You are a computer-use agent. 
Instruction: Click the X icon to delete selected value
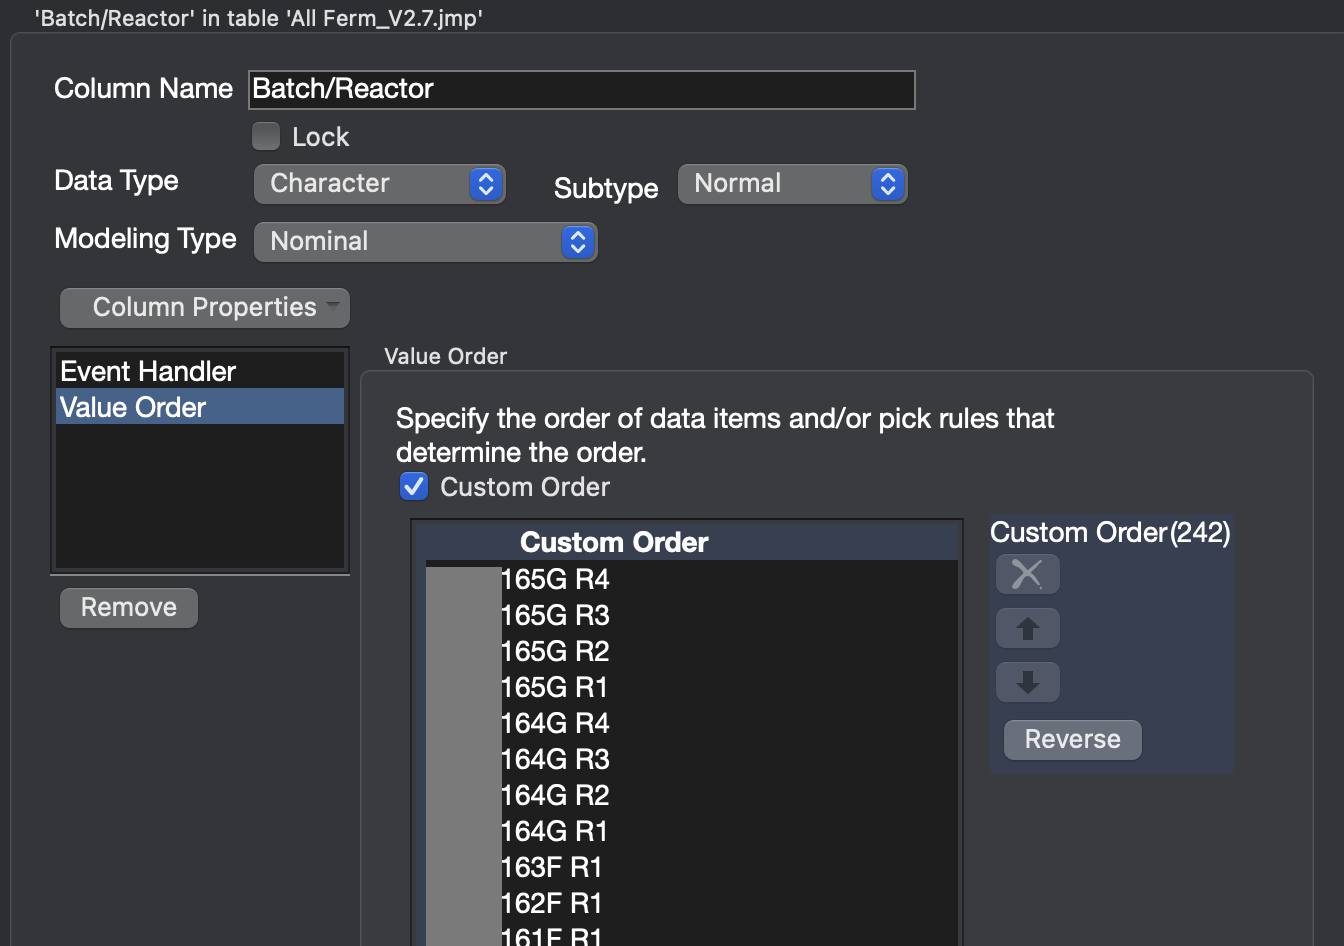point(1027,574)
